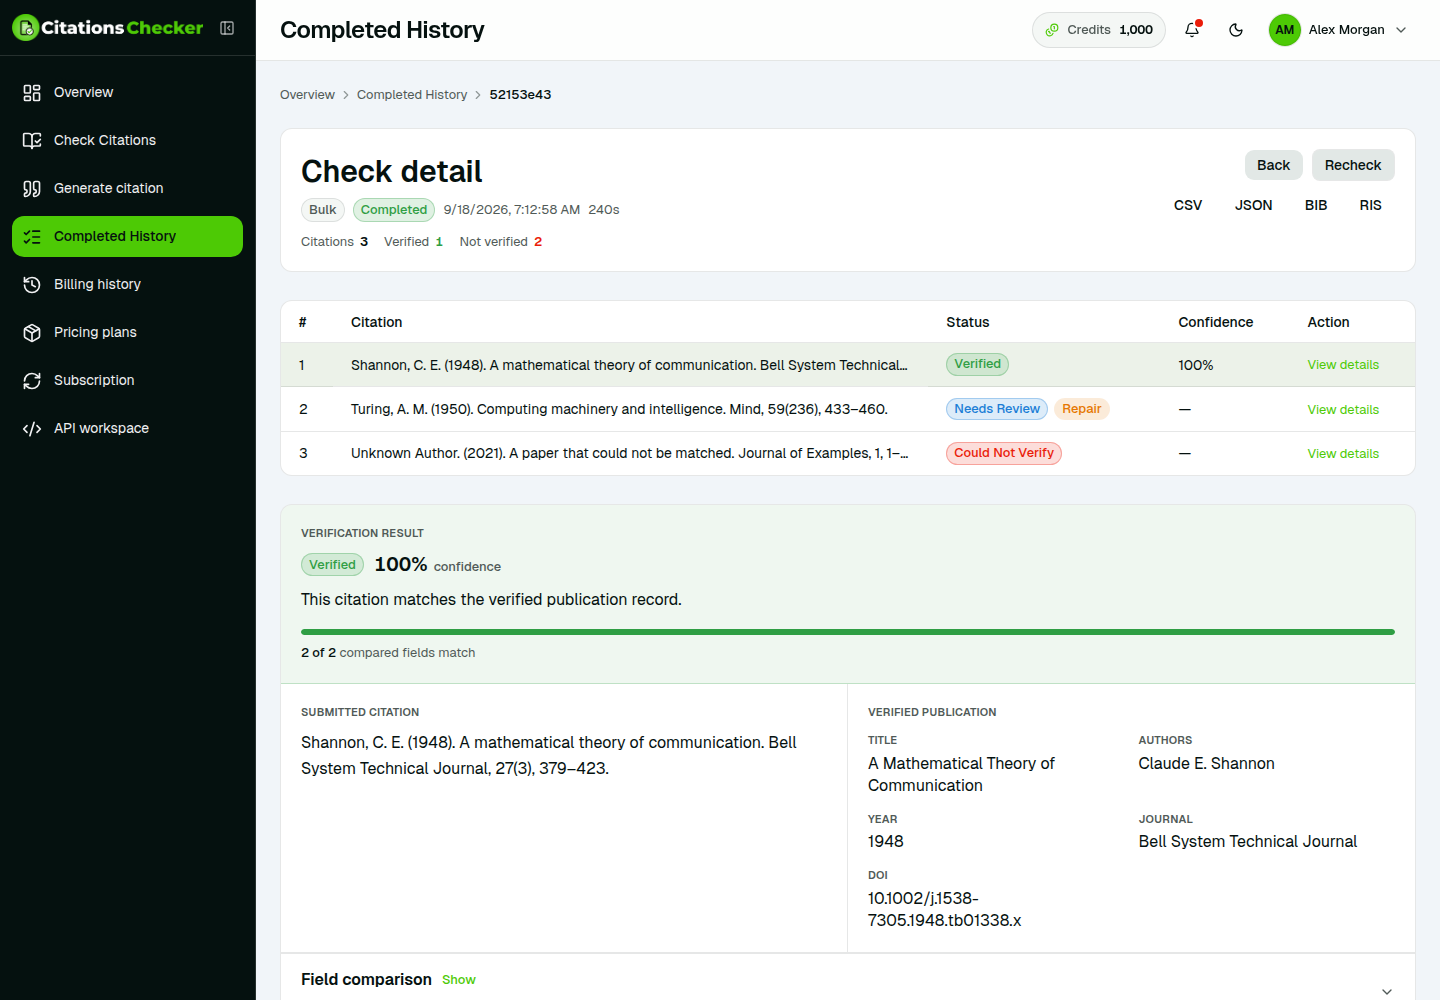Click the Back button
This screenshot has height=1000, width=1440.
1273,165
